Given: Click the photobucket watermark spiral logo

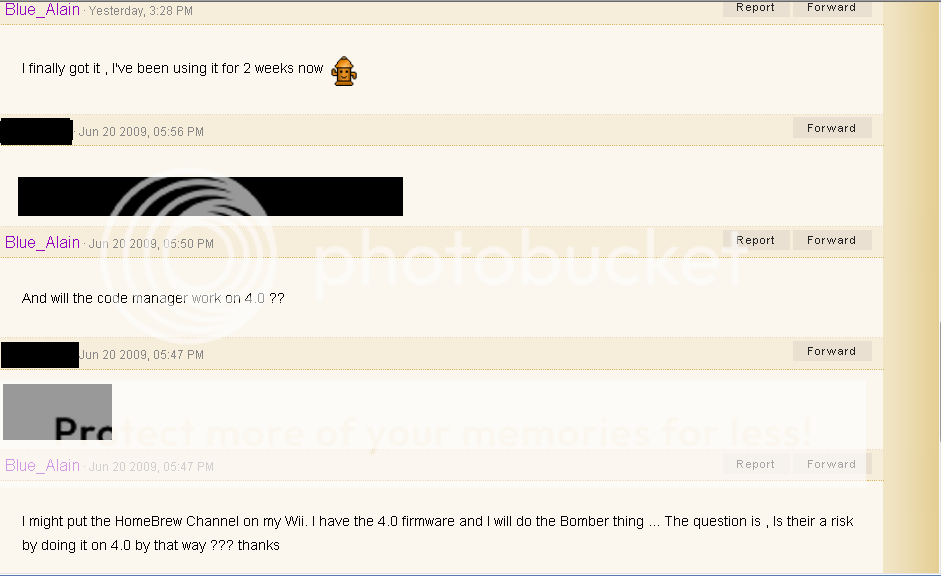Looking at the screenshot, I should pos(189,257).
